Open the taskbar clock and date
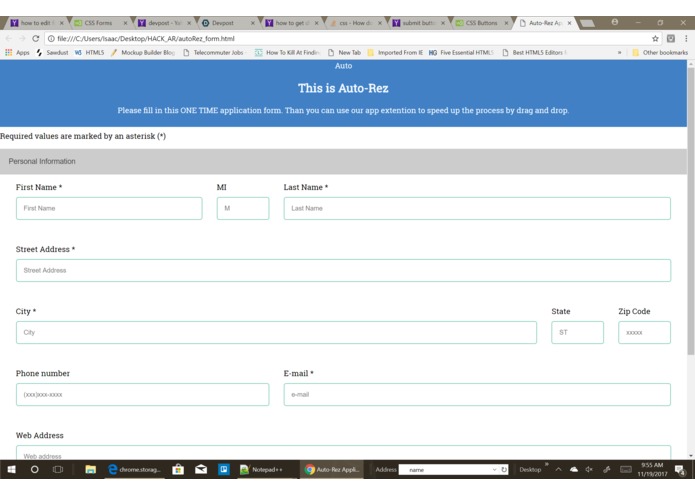 (652, 470)
